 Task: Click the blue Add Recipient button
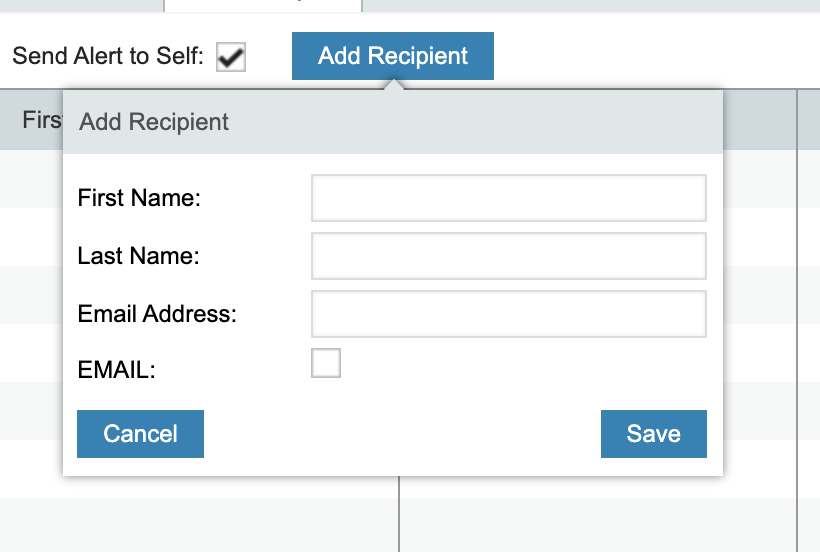(x=393, y=56)
